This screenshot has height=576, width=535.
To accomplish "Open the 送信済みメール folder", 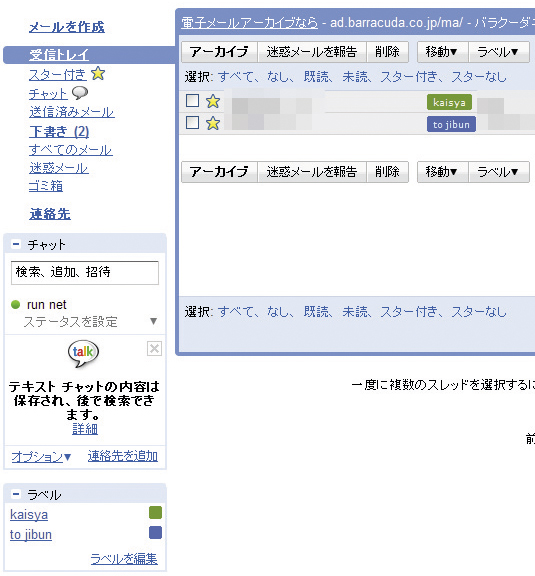I will click(x=72, y=112).
